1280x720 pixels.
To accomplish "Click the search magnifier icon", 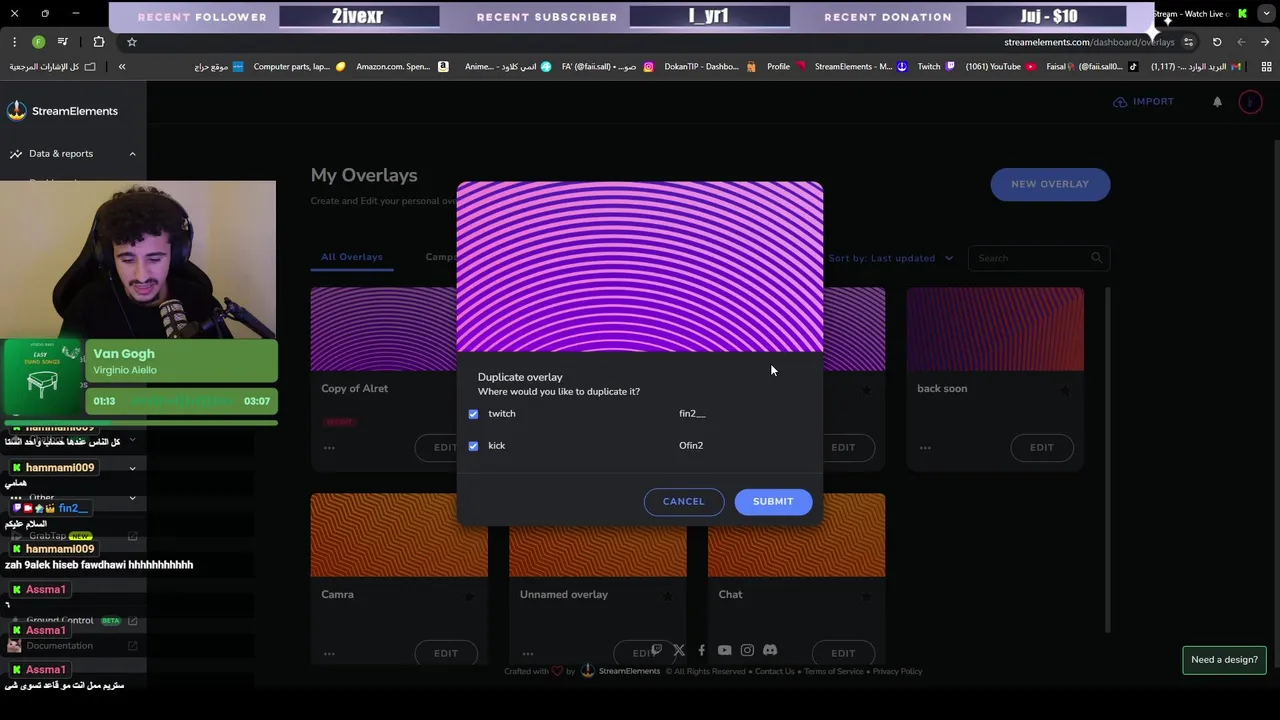I will click(1097, 258).
